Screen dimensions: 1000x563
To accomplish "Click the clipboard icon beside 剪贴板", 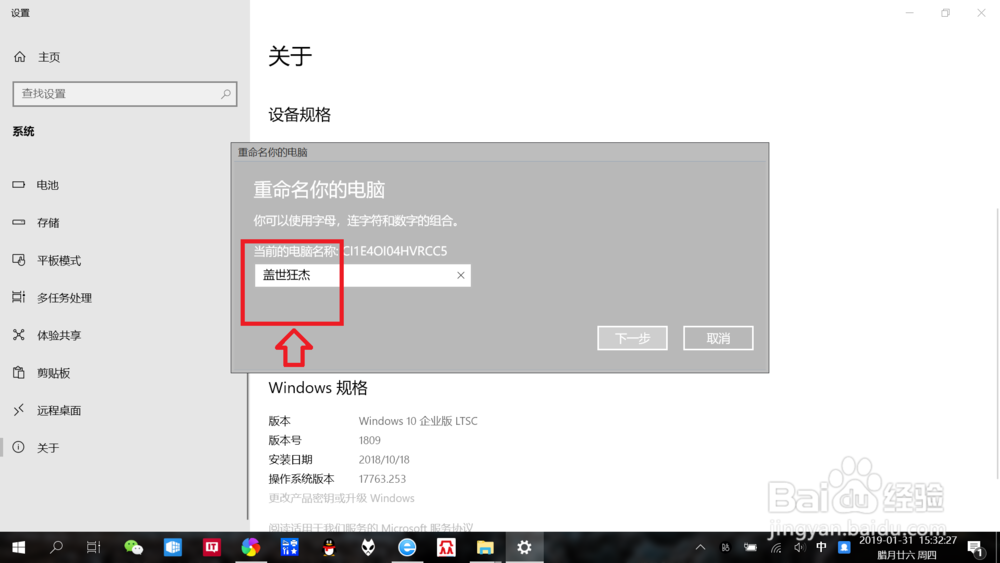I will tap(18, 372).
